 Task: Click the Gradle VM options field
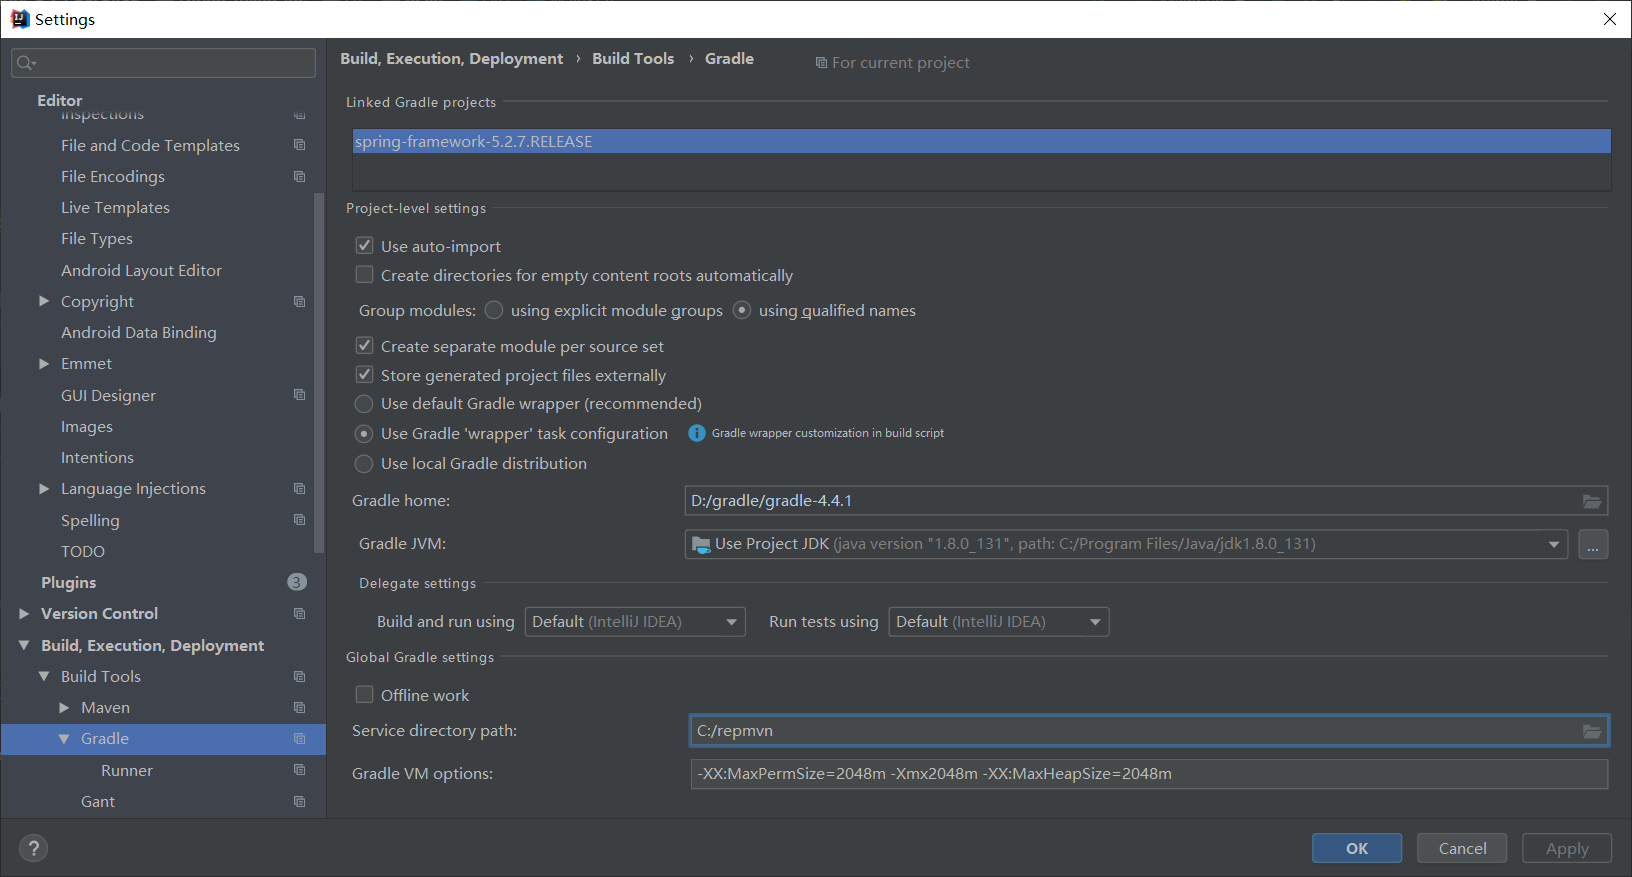coord(1149,774)
